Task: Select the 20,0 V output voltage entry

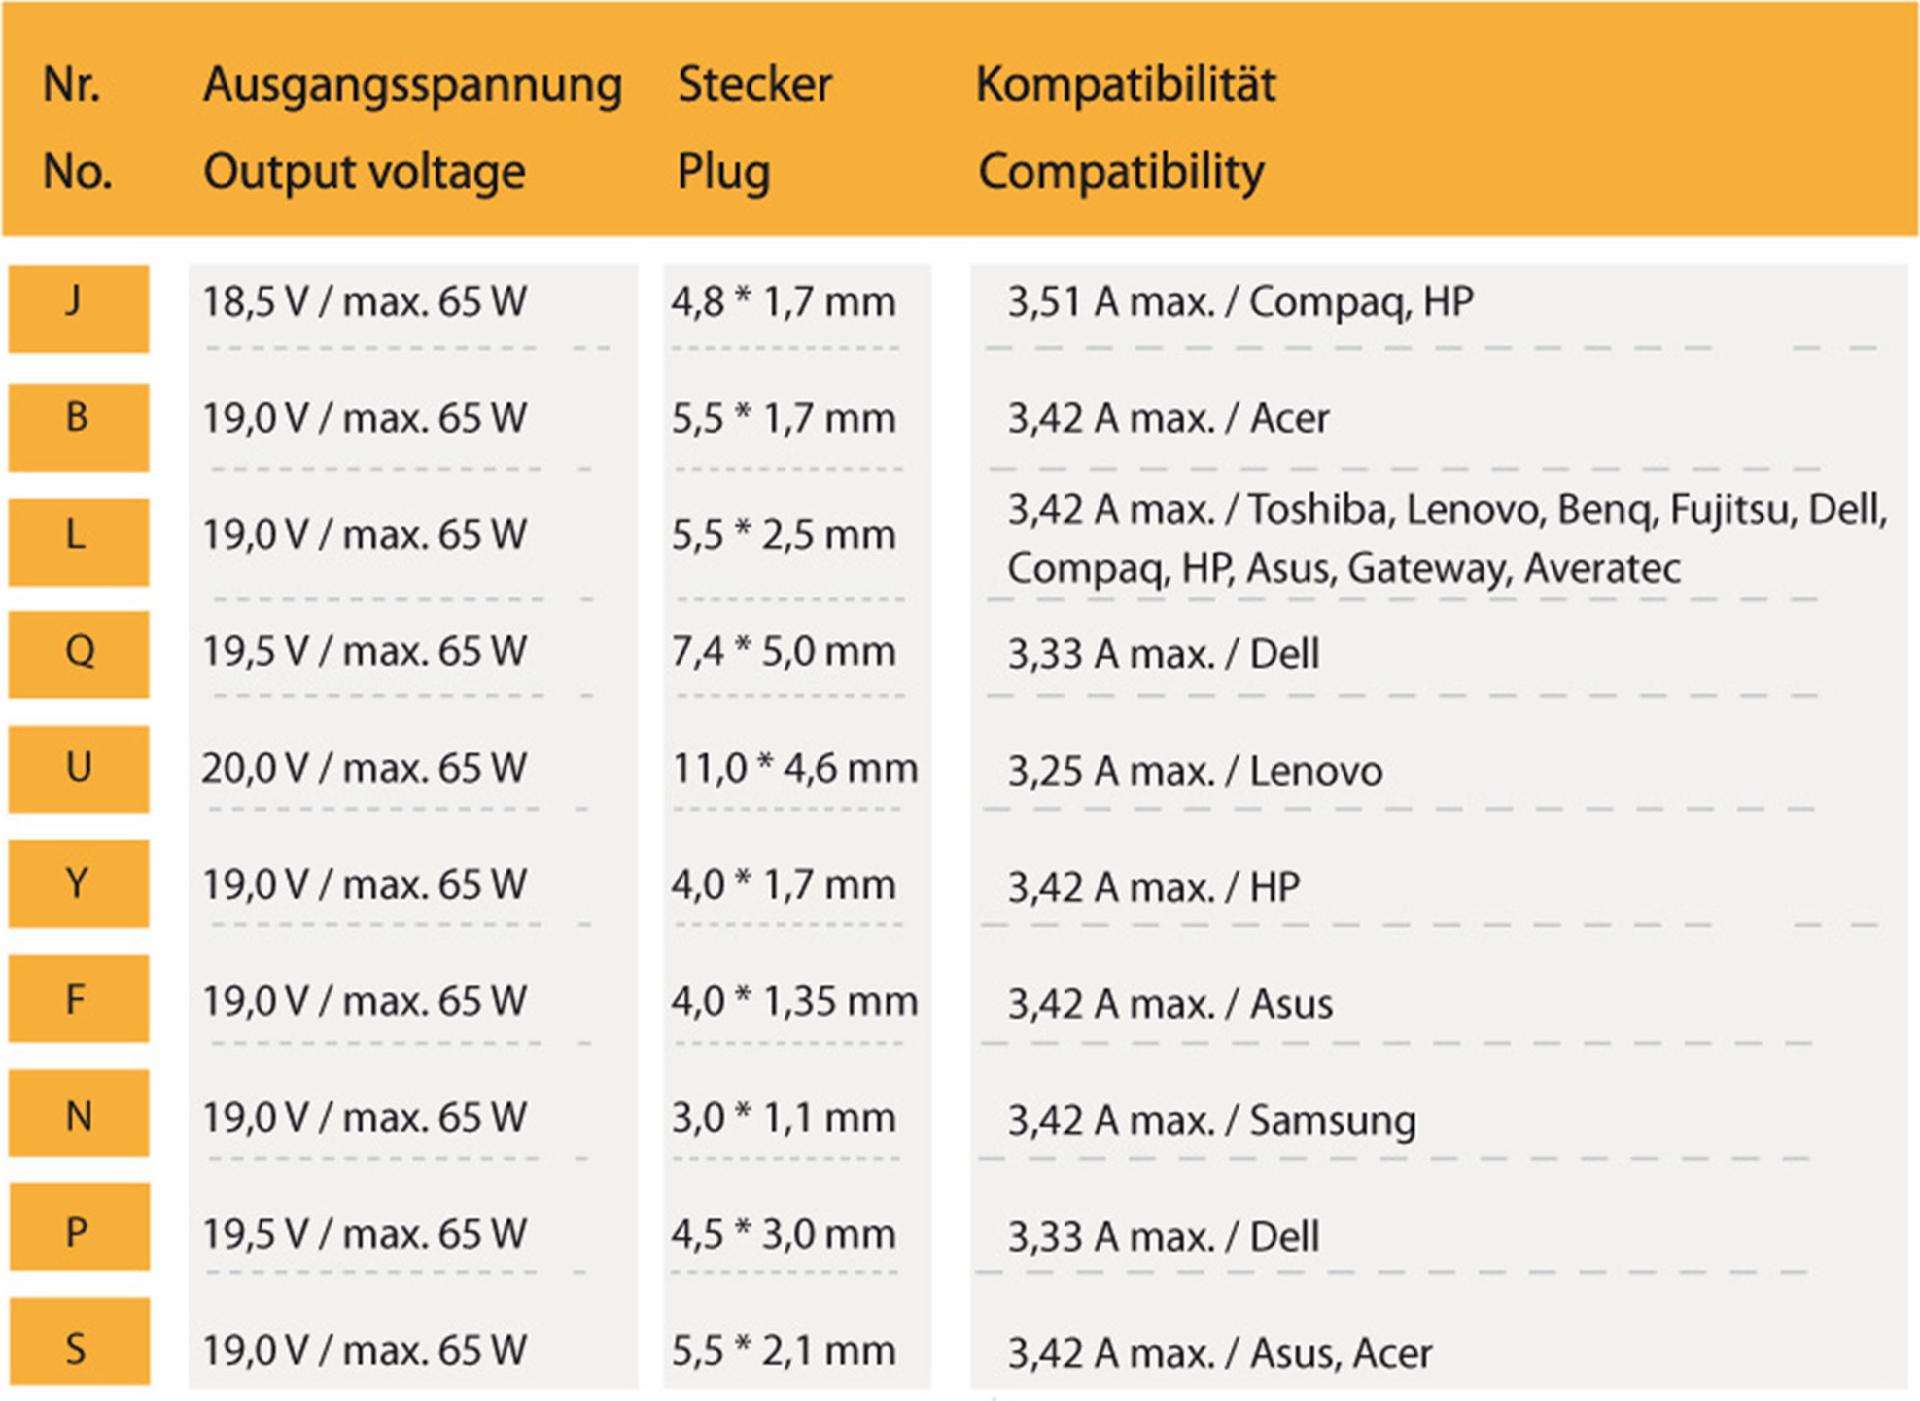Action: click(x=364, y=769)
